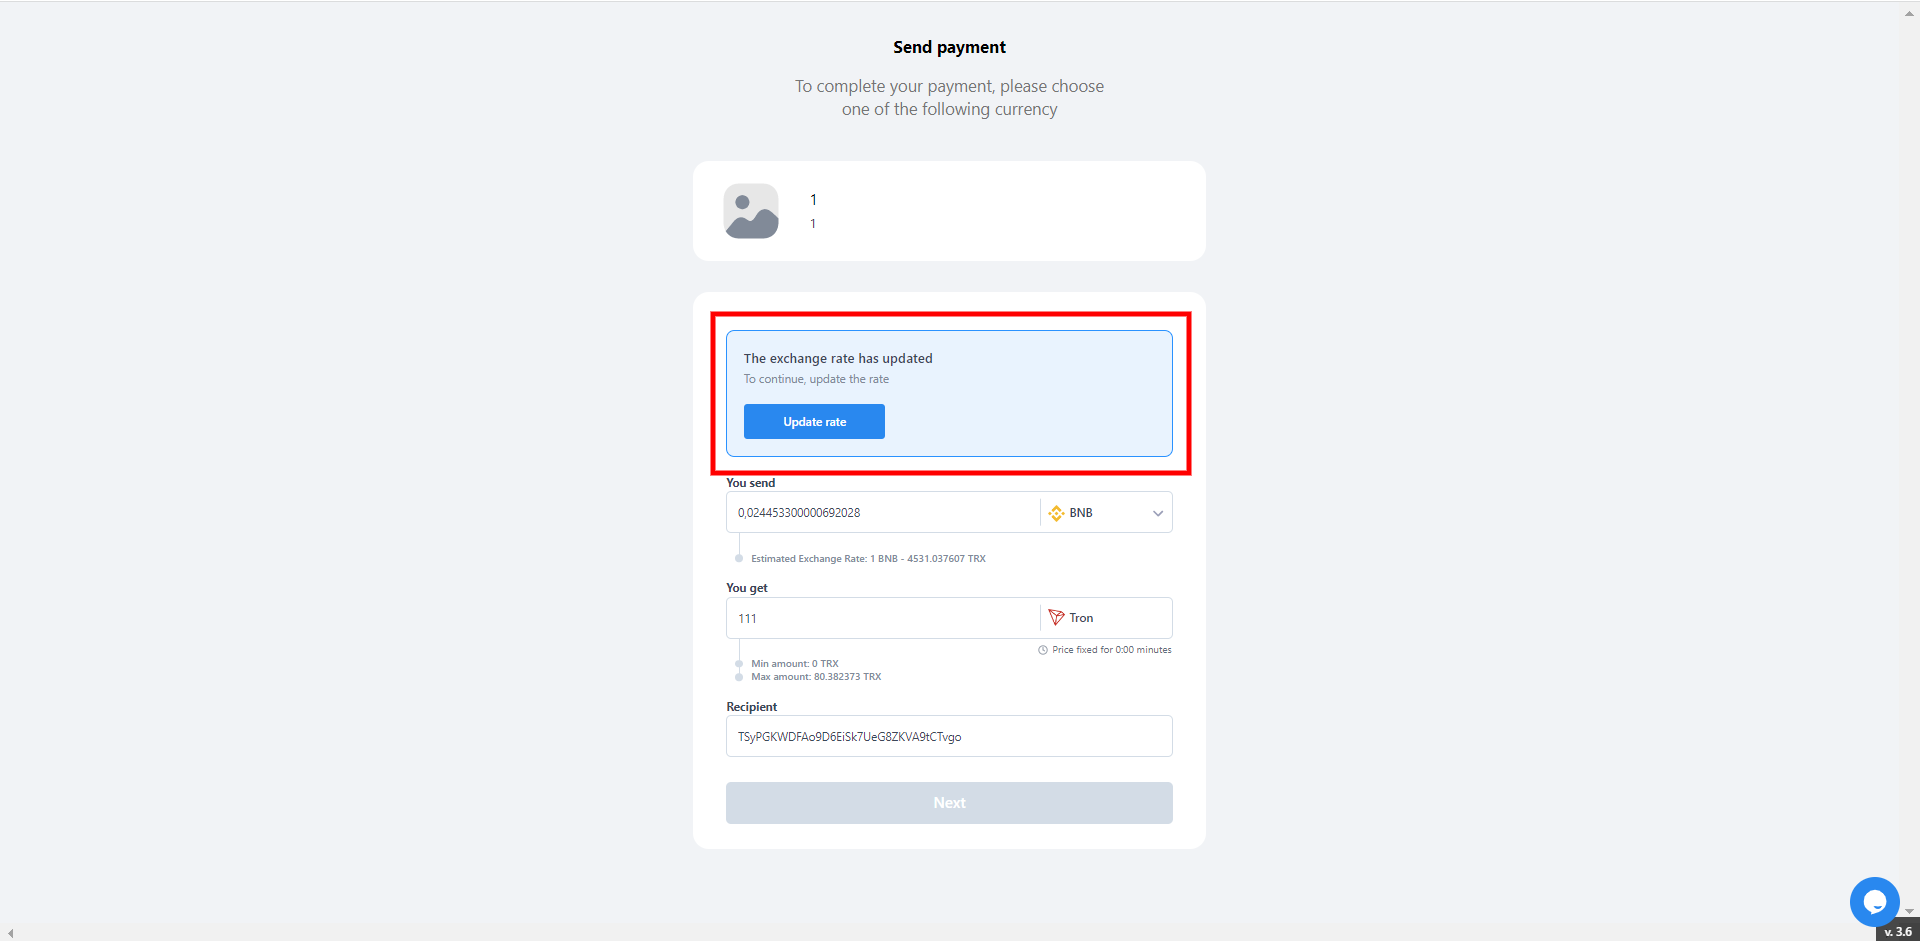Click the Tron currency name

point(1081,618)
